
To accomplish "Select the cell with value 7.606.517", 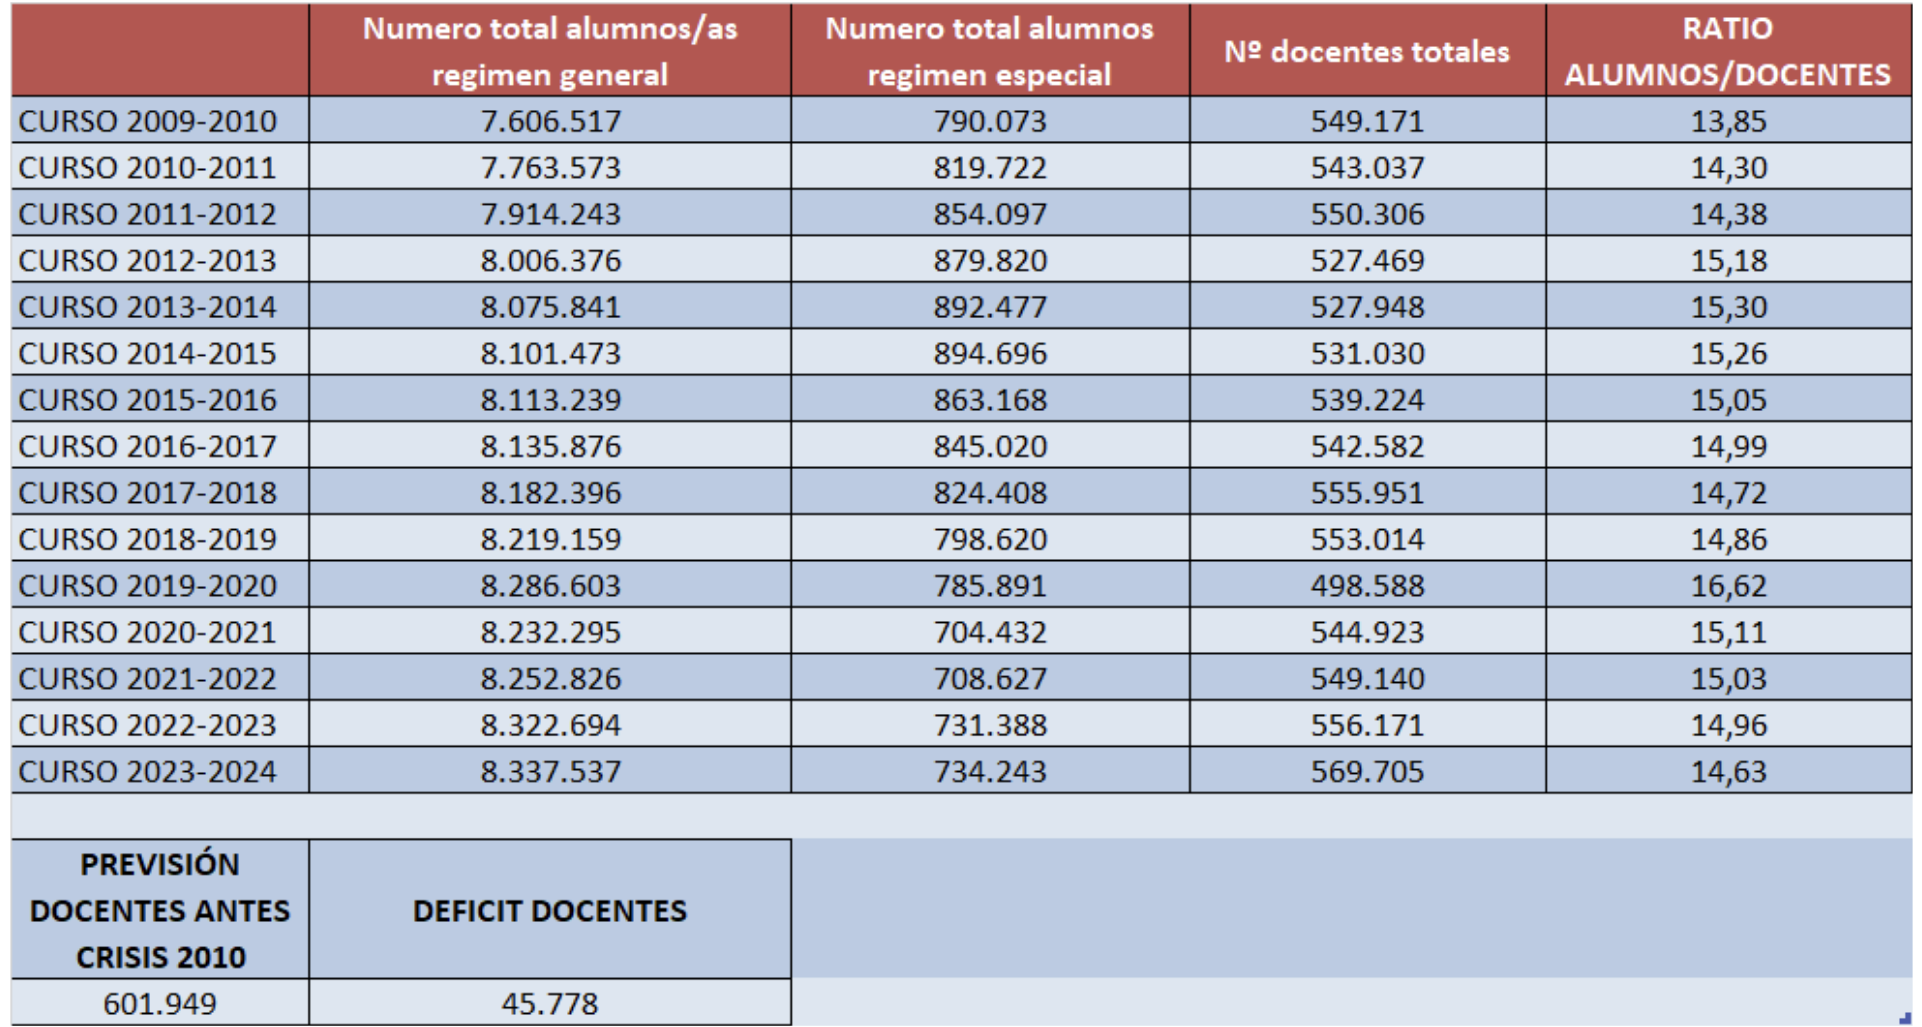I will 550,121.
